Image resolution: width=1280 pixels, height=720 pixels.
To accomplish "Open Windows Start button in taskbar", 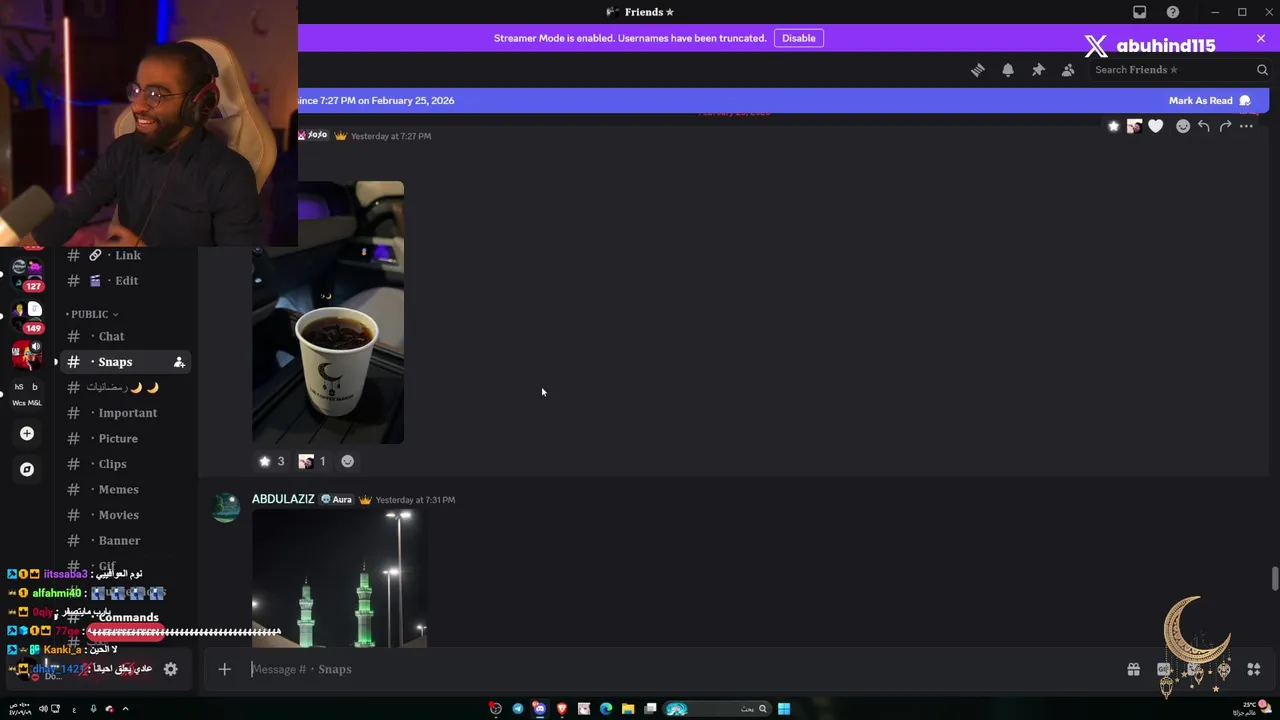I will tap(784, 709).
